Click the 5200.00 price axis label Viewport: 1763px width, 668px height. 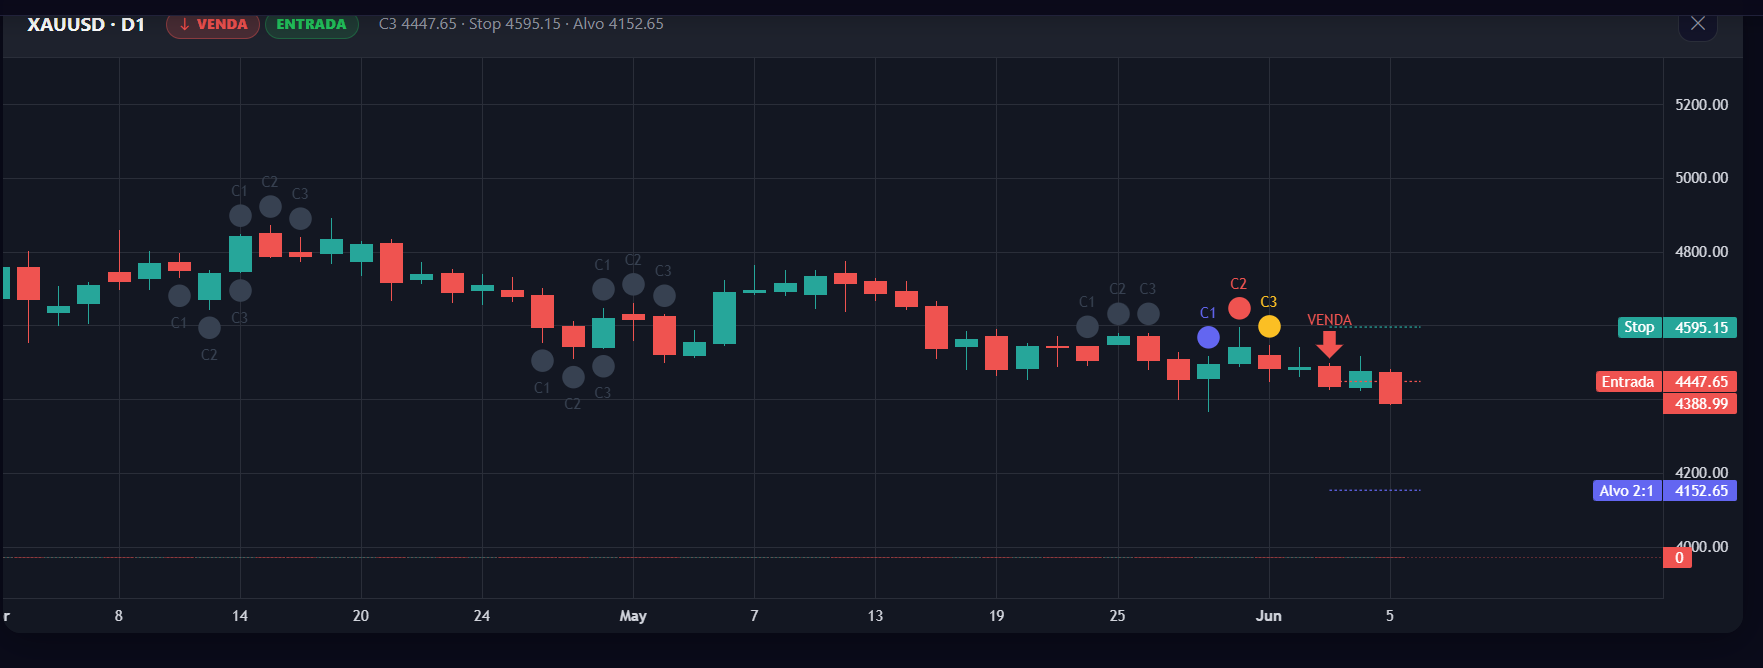1701,104
